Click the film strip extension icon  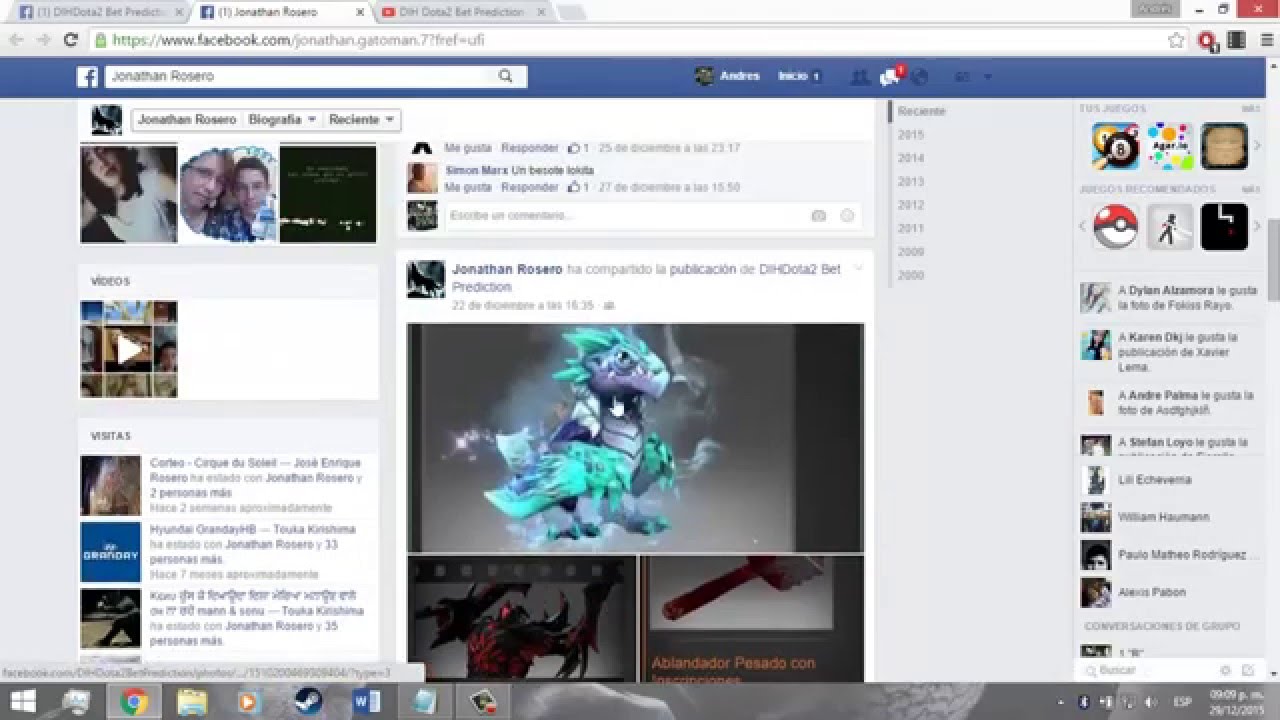tap(1236, 40)
